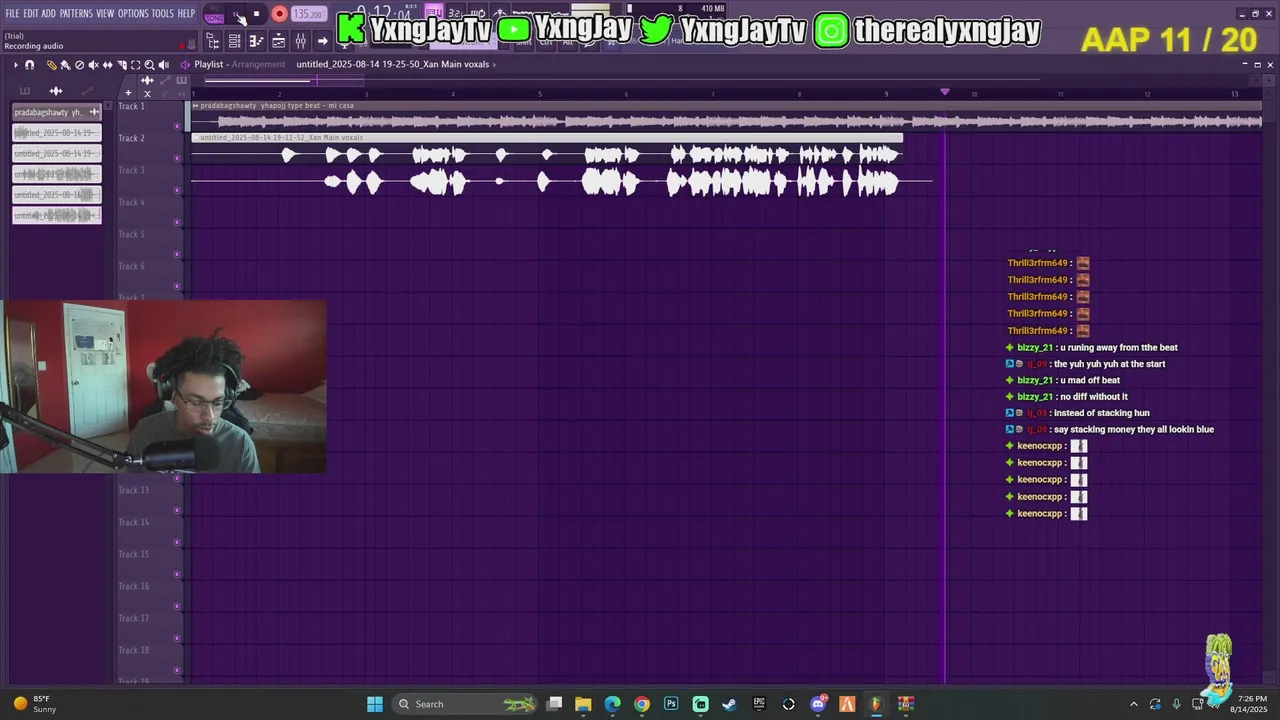This screenshot has width=1280, height=720.
Task: Click the stop button in transport panel
Action: click(256, 14)
